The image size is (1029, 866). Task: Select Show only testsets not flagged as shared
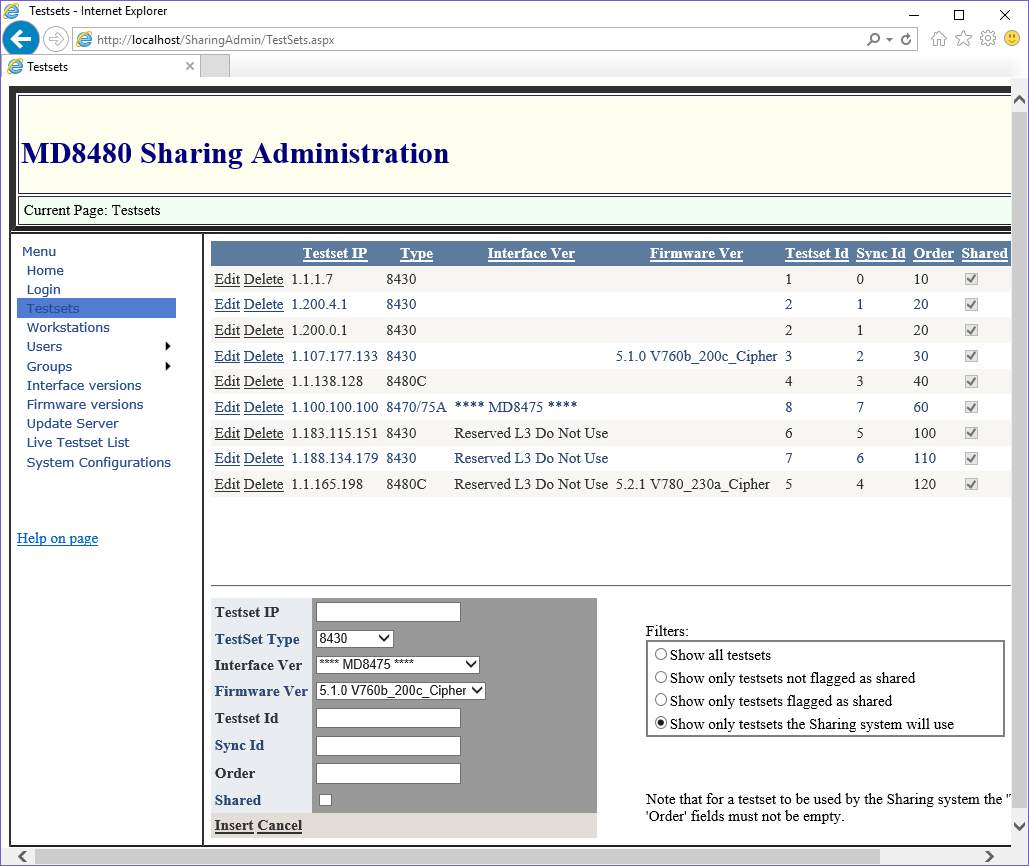[x=661, y=677]
